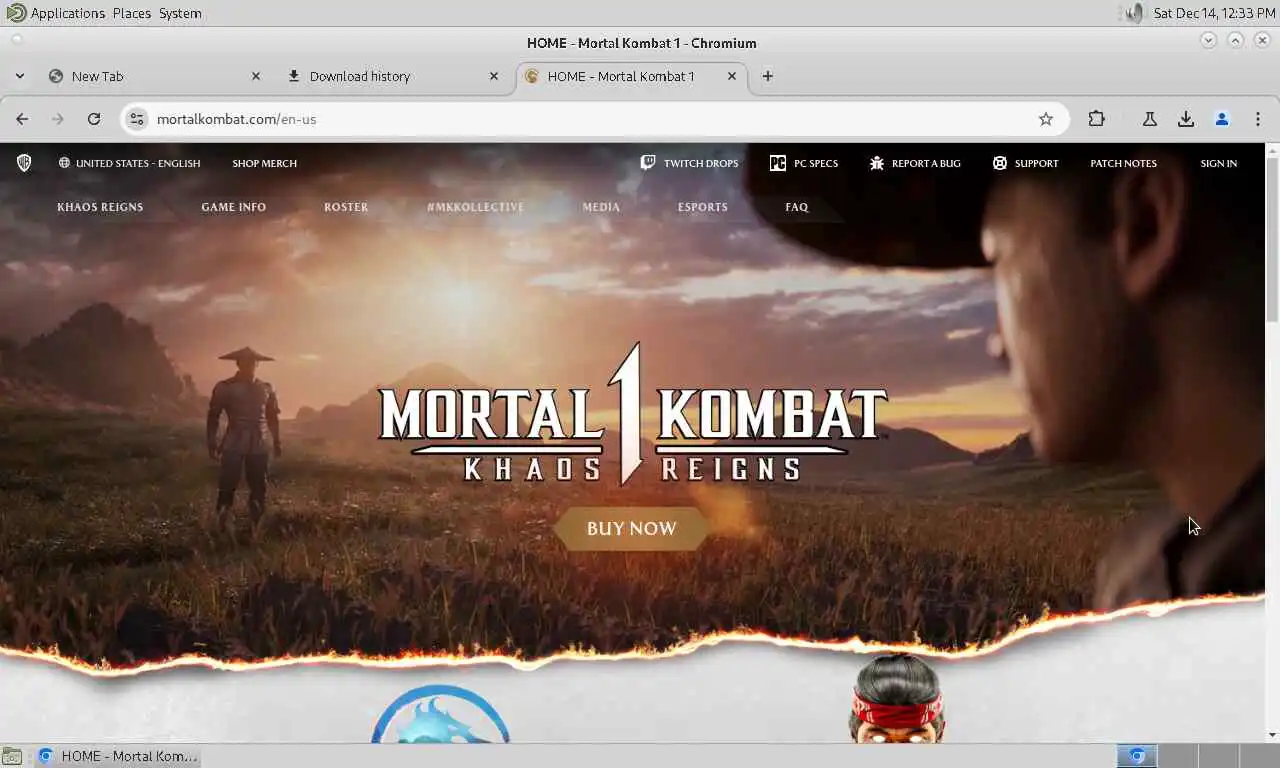Screen dimensions: 1280x768
Task: Open the Roster menu item
Action: tap(346, 207)
